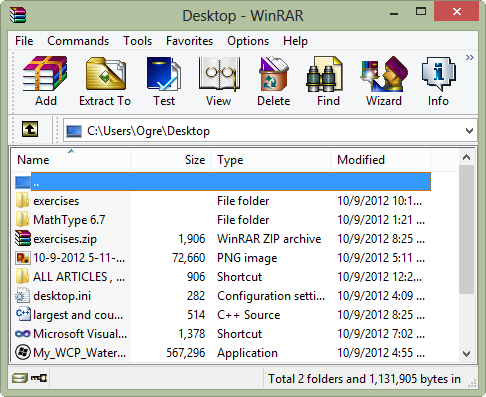Open the File menu
Image resolution: width=486 pixels, height=397 pixels.
tap(24, 41)
